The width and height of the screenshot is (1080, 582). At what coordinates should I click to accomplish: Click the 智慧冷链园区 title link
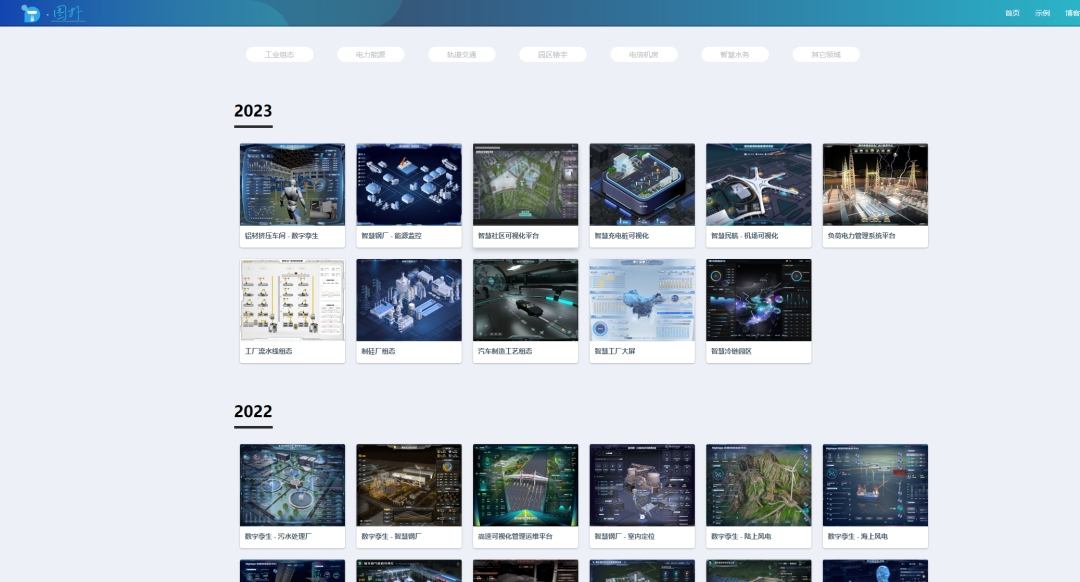(x=731, y=352)
